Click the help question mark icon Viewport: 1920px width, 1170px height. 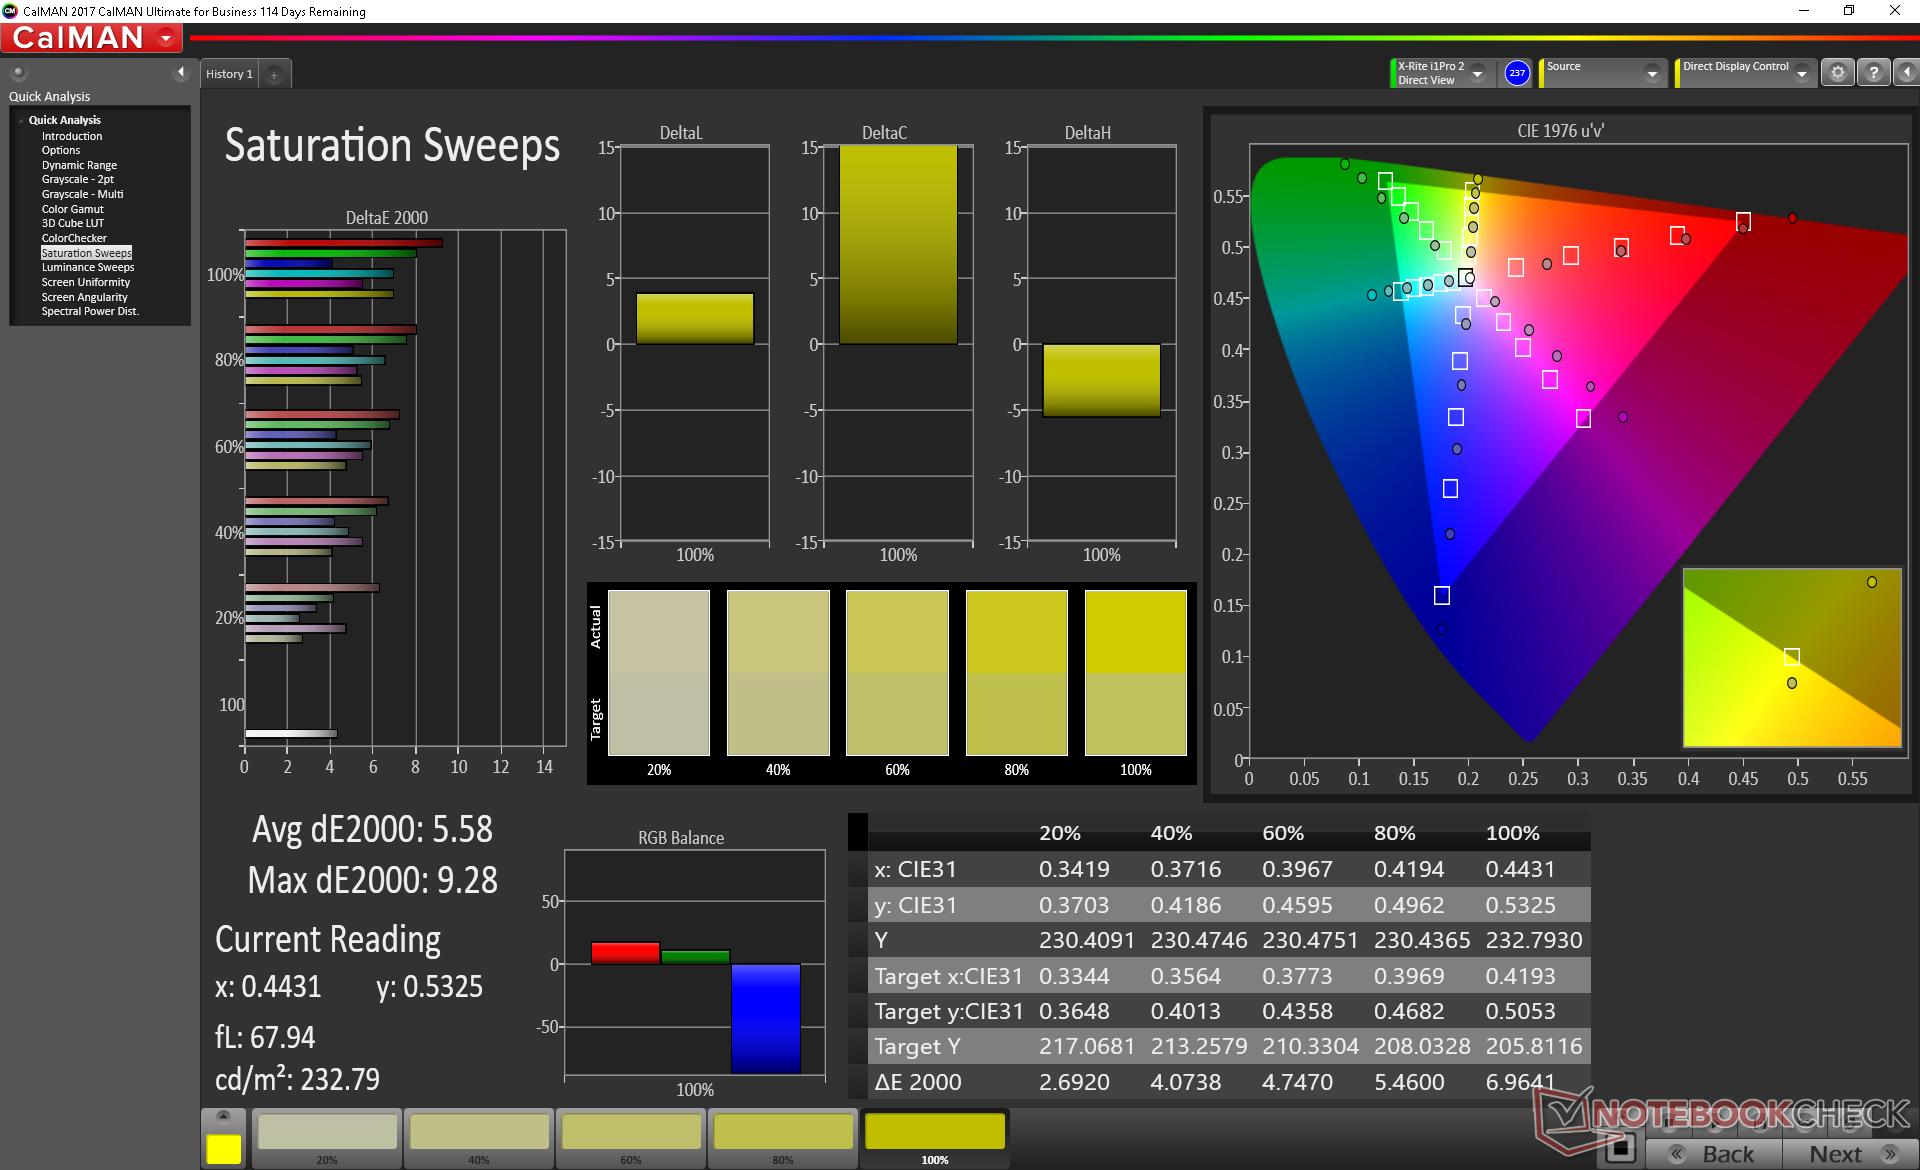click(x=1873, y=73)
